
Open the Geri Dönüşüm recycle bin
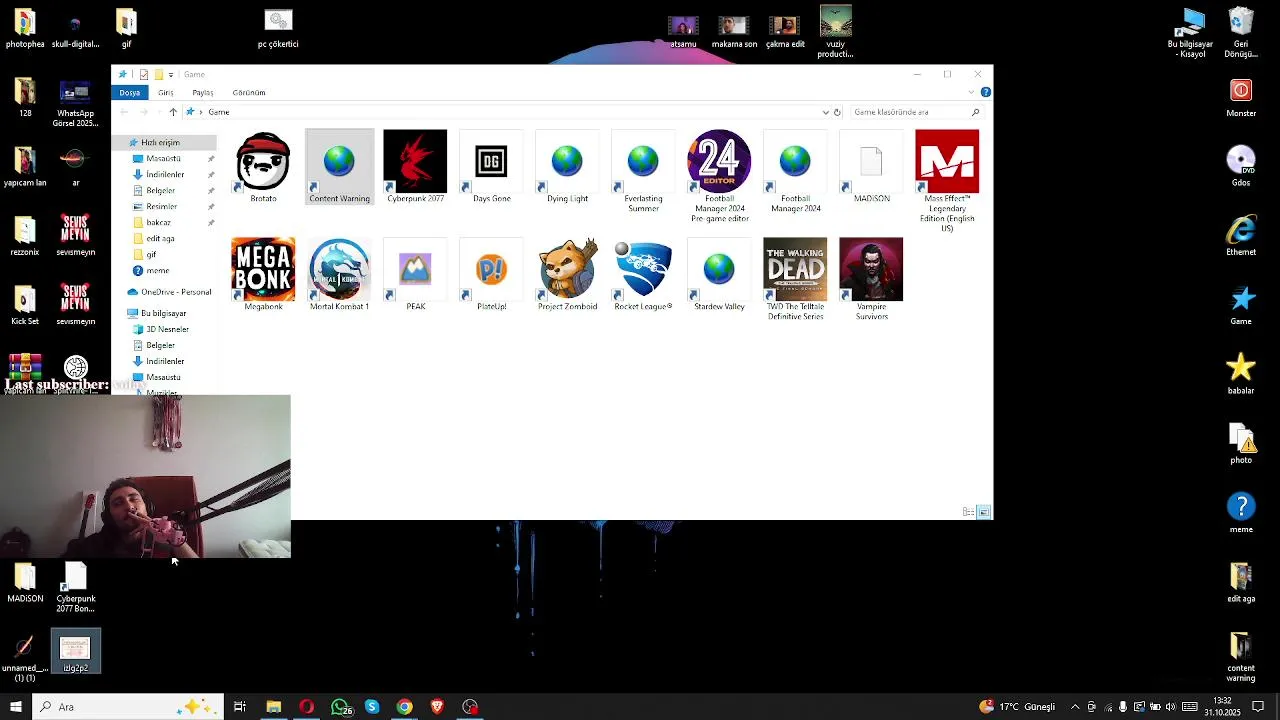point(1241,32)
